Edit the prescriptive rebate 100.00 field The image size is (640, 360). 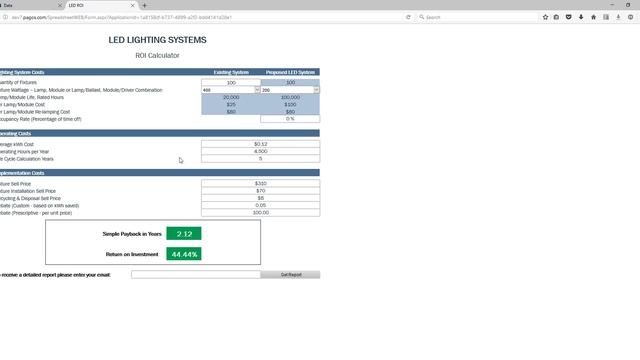[x=260, y=213]
